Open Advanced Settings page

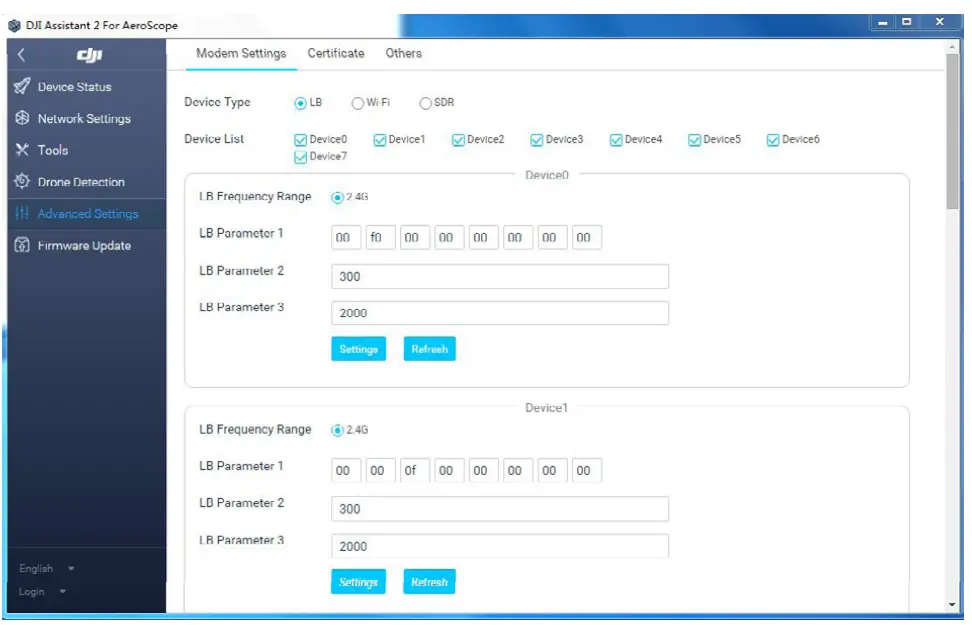87,213
